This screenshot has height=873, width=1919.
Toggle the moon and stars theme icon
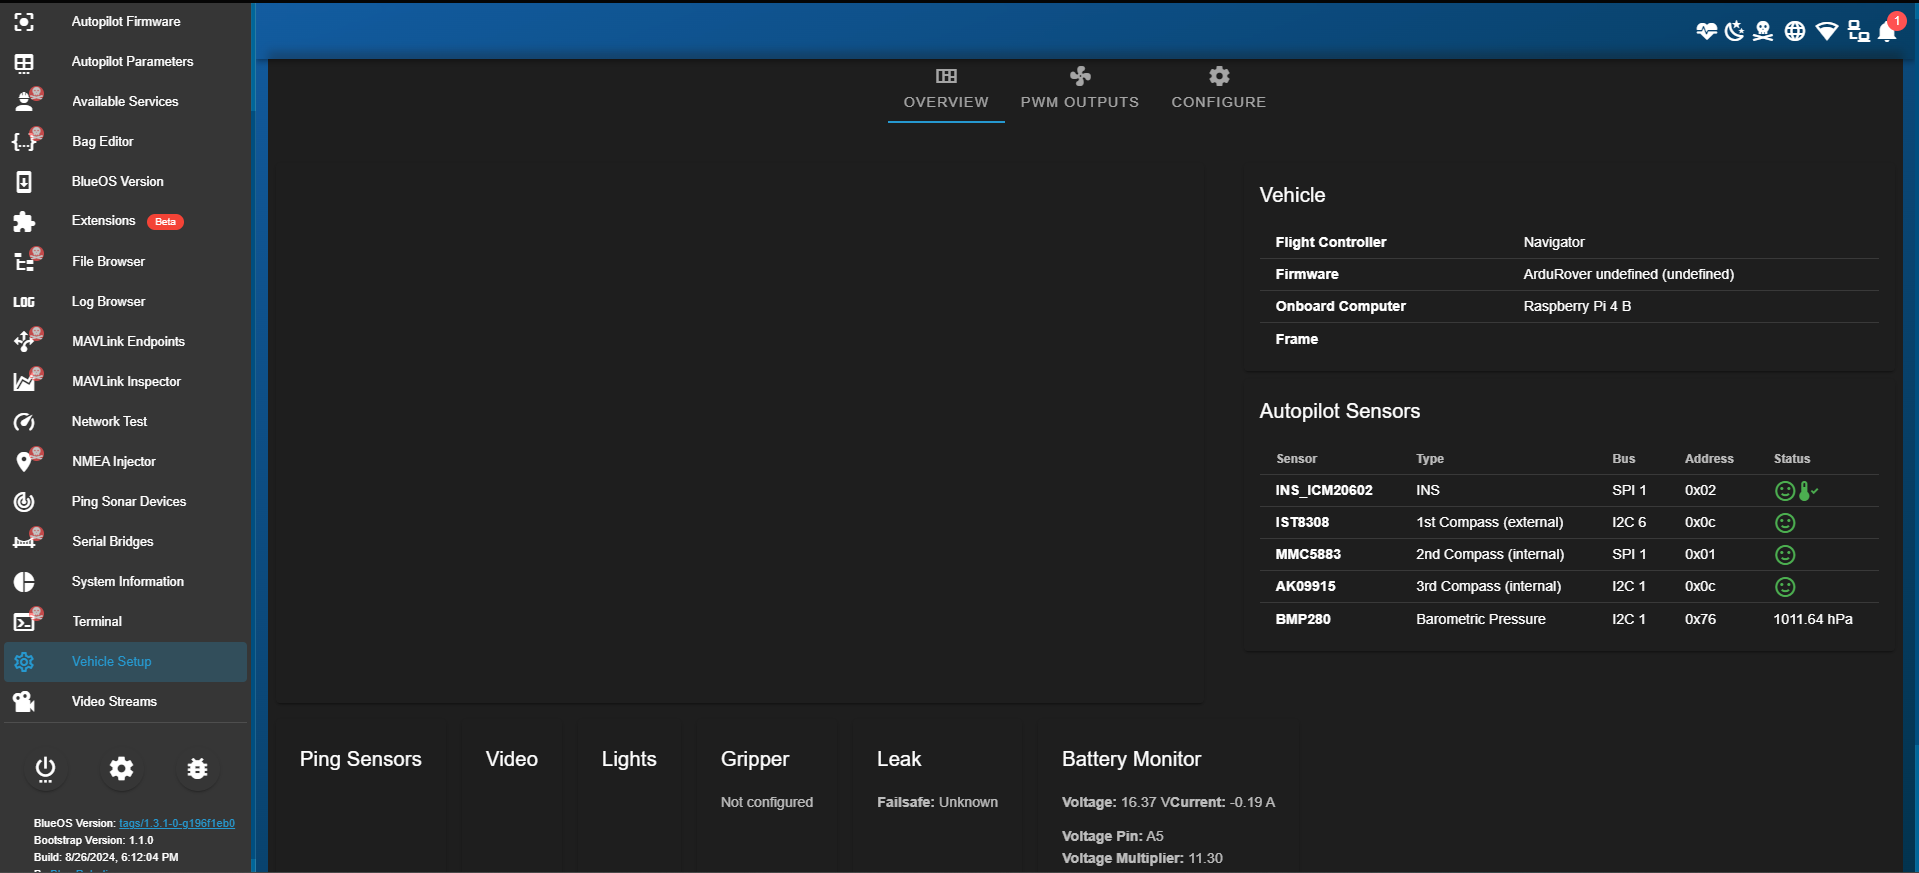(x=1734, y=31)
